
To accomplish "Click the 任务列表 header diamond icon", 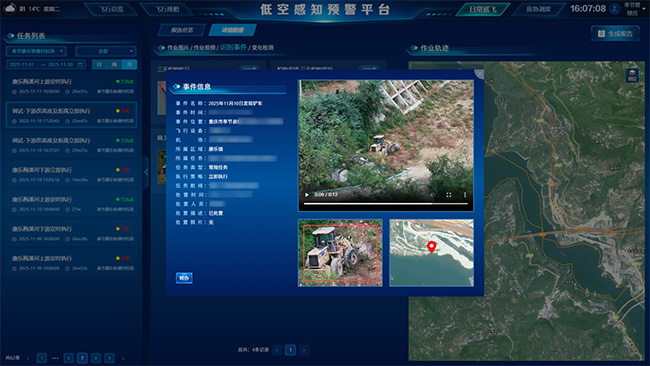I will click(11, 36).
